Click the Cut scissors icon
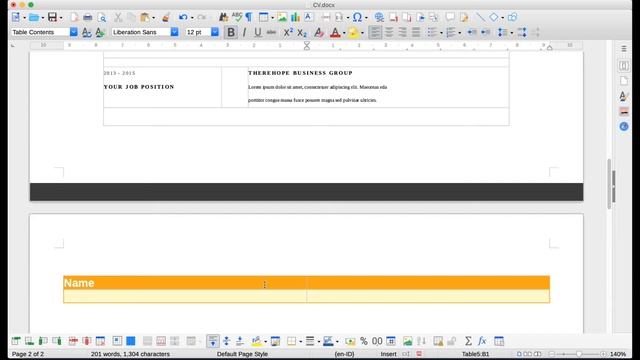Viewport: 640px width, 360px height. pos(118,17)
